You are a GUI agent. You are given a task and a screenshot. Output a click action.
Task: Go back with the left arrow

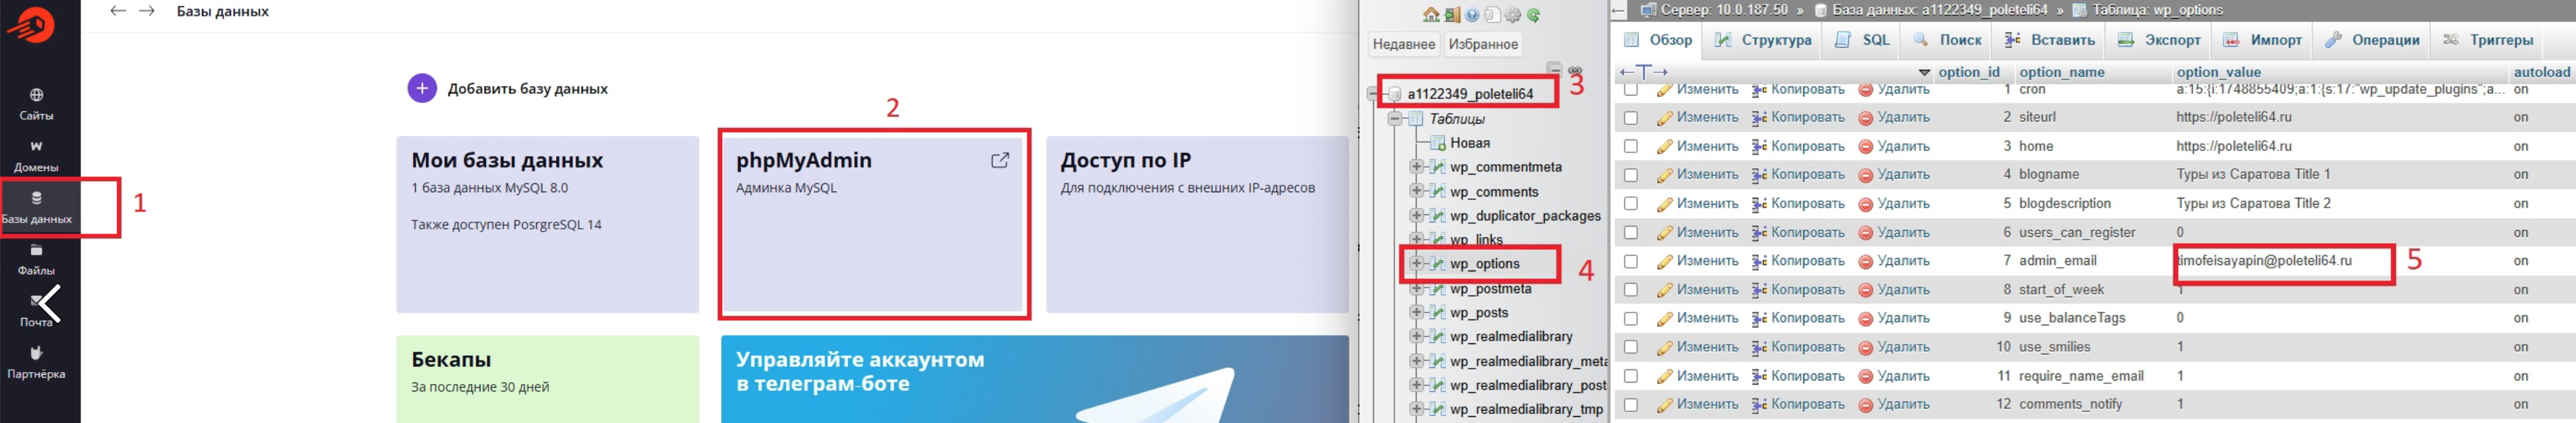pos(118,11)
